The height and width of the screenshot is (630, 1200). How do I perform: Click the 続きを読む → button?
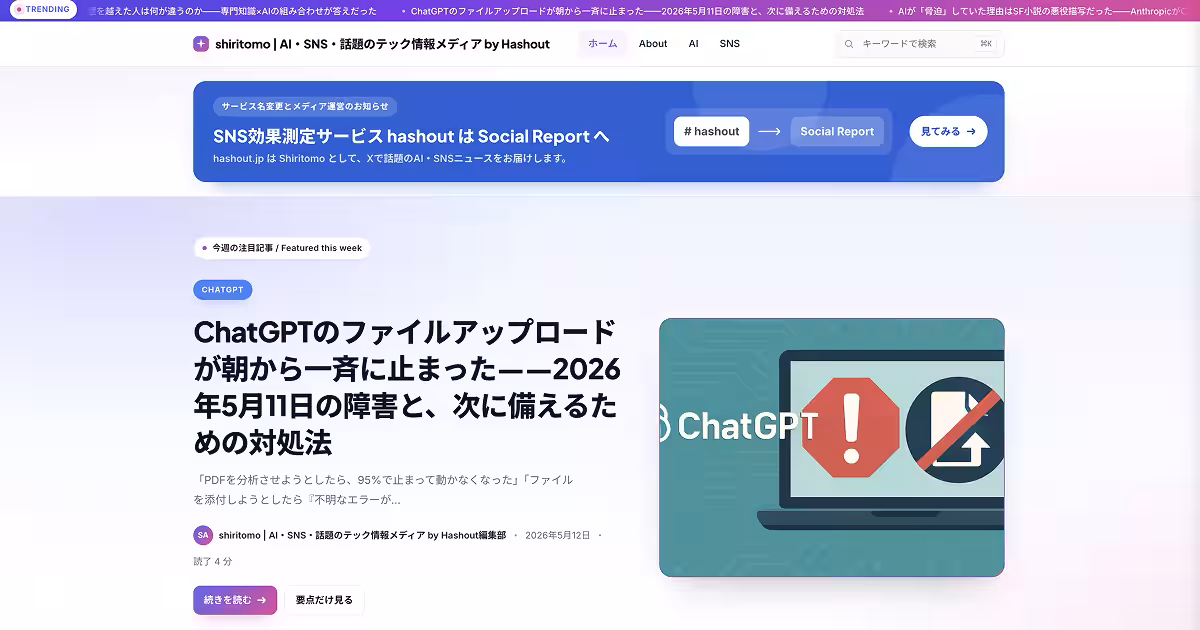[x=235, y=600]
